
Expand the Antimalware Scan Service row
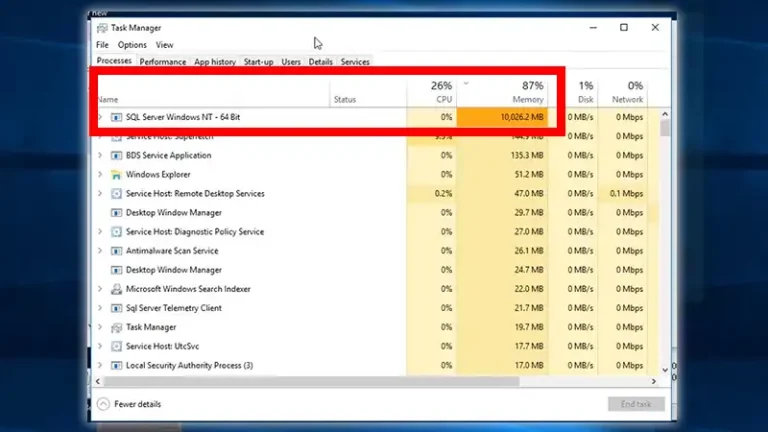[100, 251]
